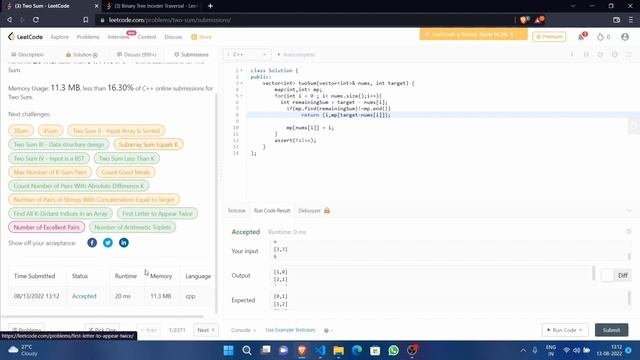Fold the twoSum function at line 3
The height and width of the screenshot is (360, 640).
click(x=241, y=83)
